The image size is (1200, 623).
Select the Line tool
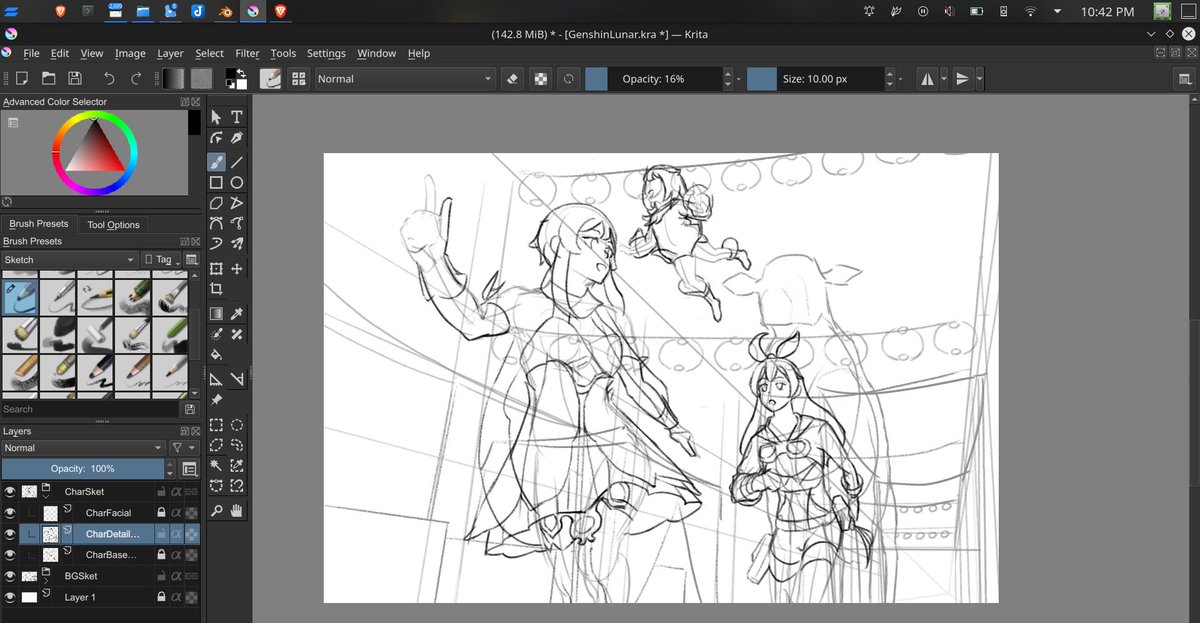pos(237,161)
